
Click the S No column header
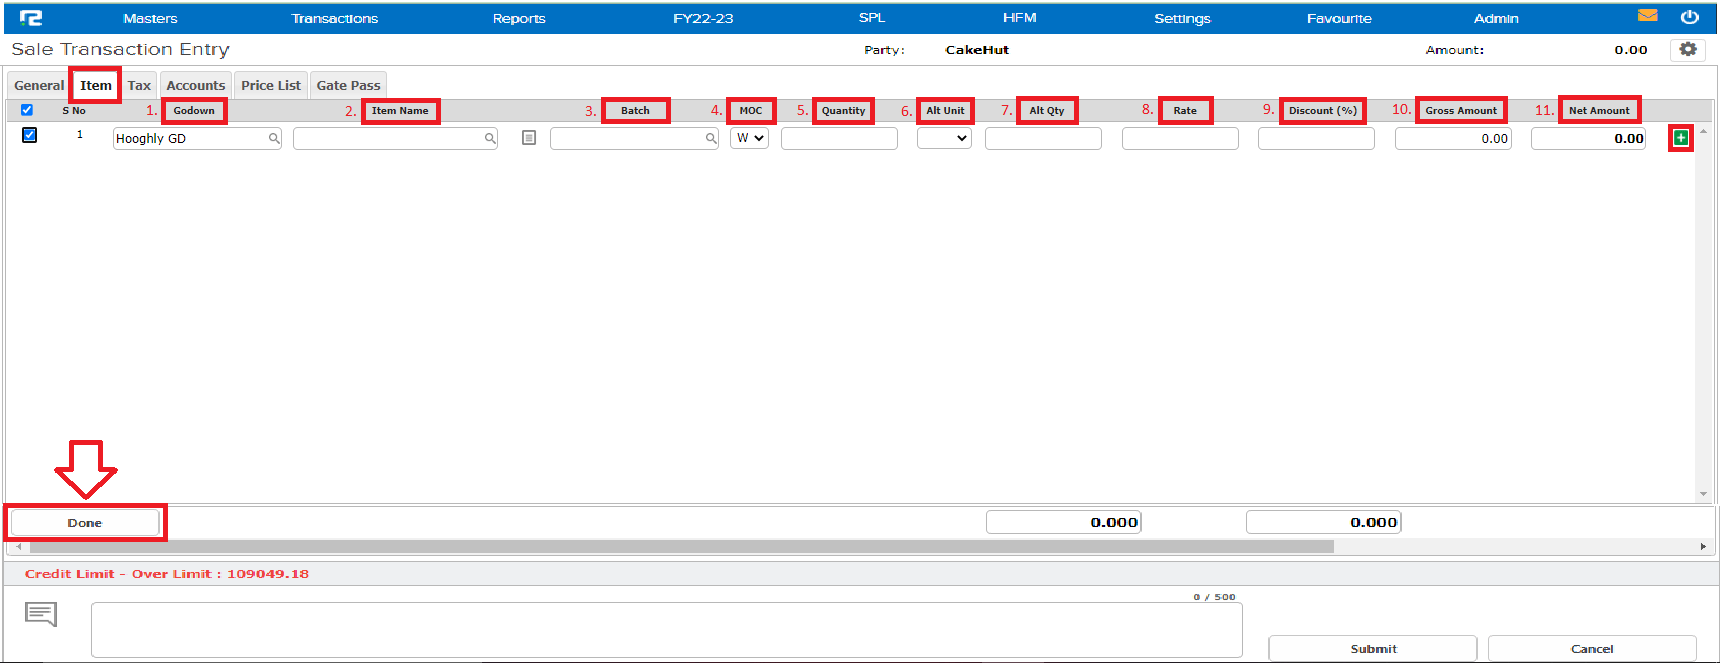coord(74,111)
